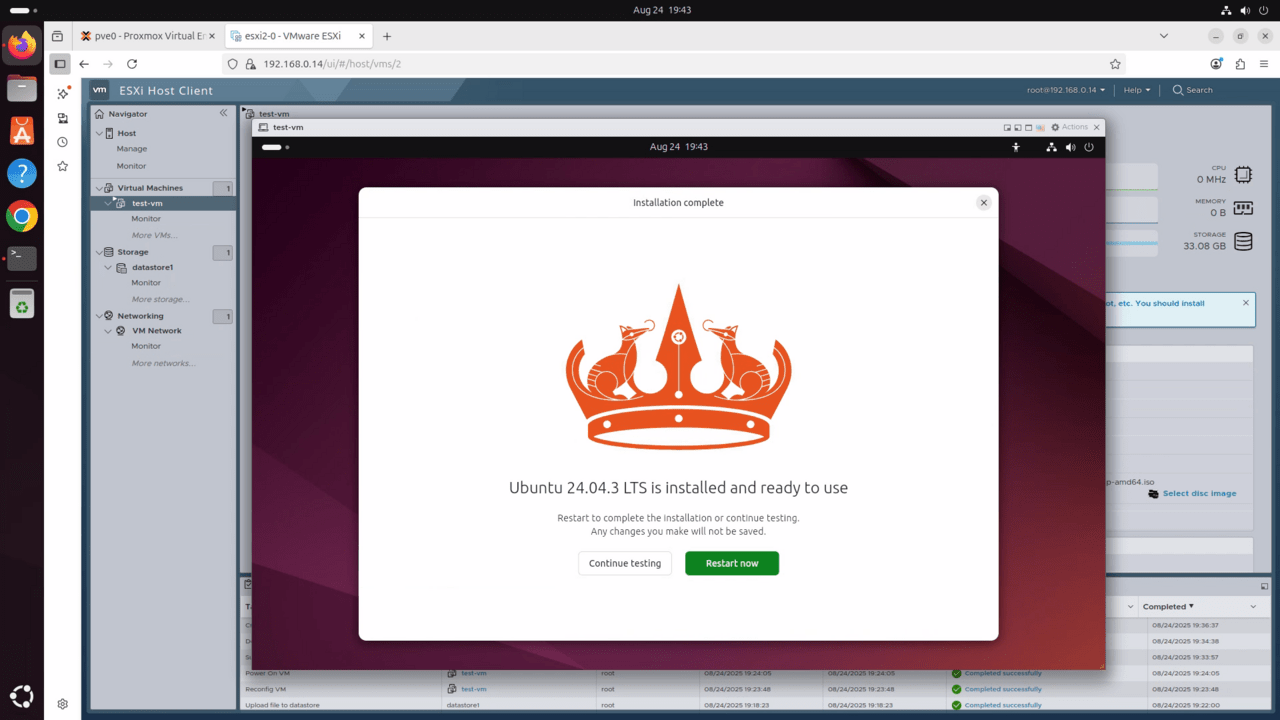Open the guest VM wired network icon
This screenshot has width=1280, height=720.
pyautogui.click(x=1051, y=147)
